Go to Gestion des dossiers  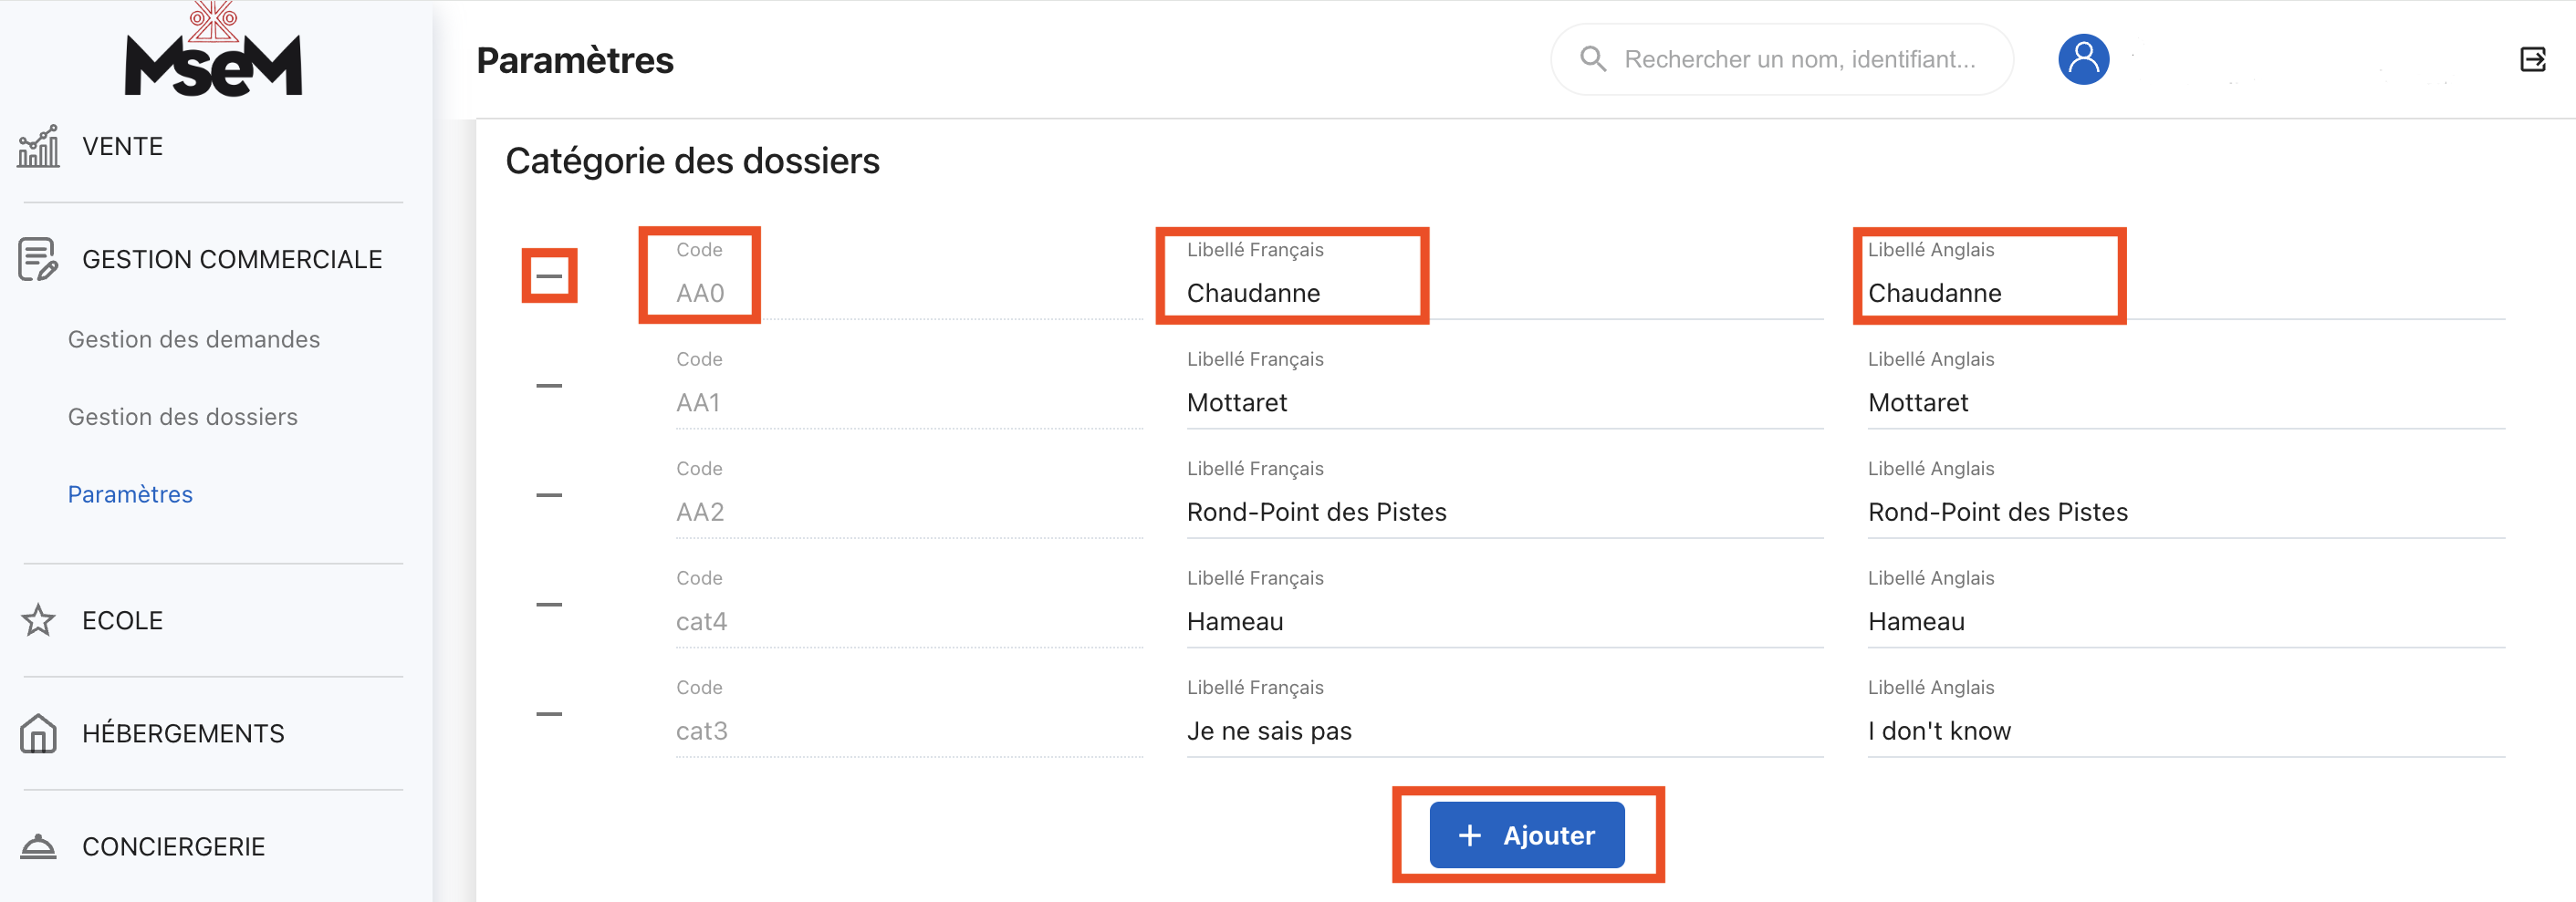pos(183,417)
